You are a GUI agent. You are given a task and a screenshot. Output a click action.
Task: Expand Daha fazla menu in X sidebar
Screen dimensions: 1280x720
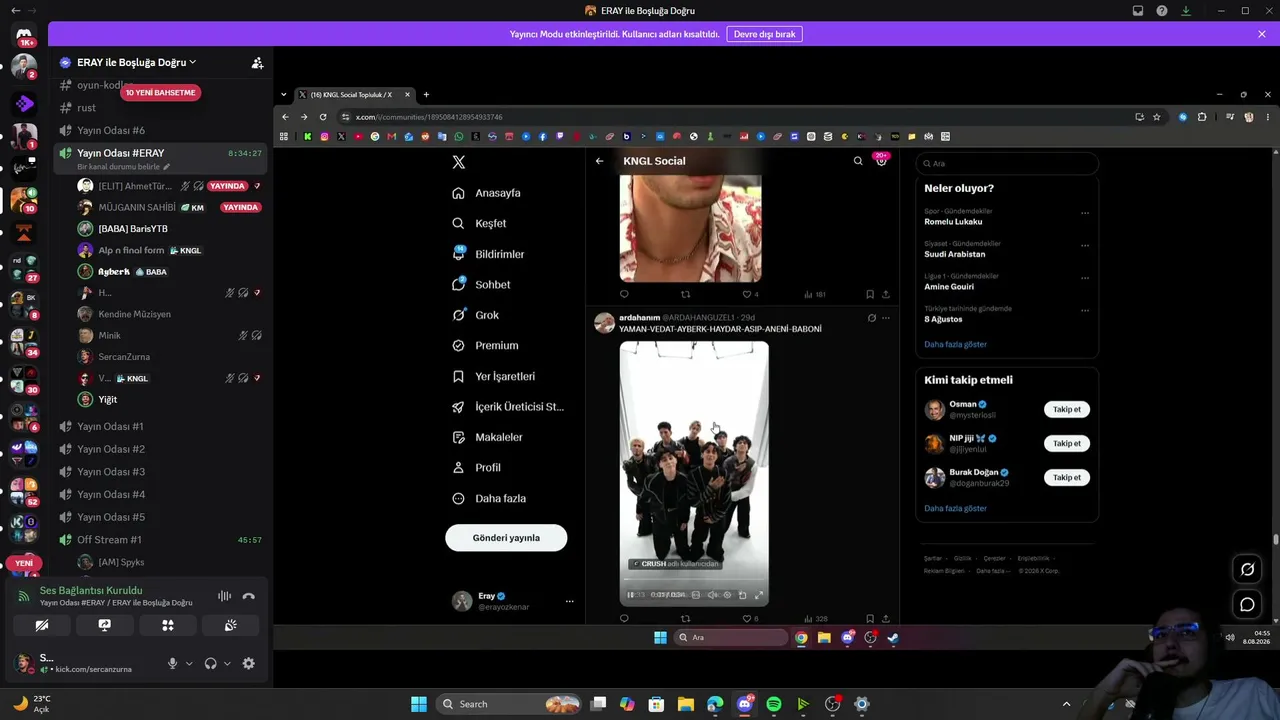tap(488, 498)
